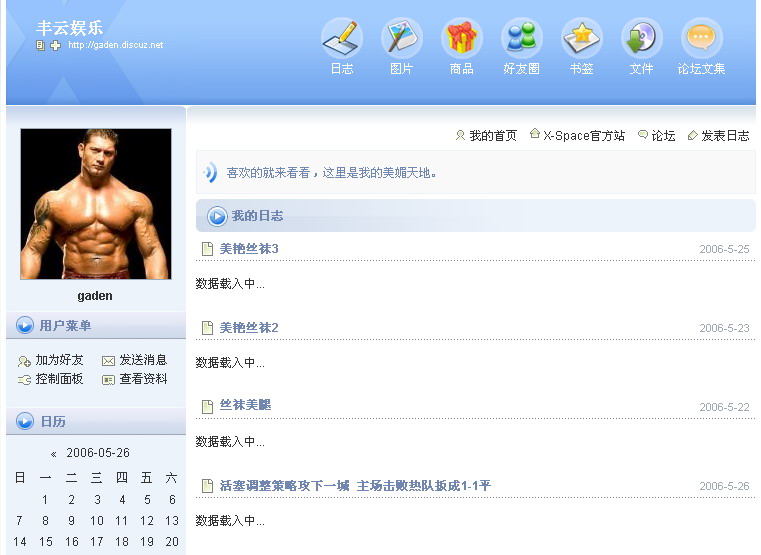
Task: Click the envelope icon beside 发送消息
Action: tap(108, 361)
